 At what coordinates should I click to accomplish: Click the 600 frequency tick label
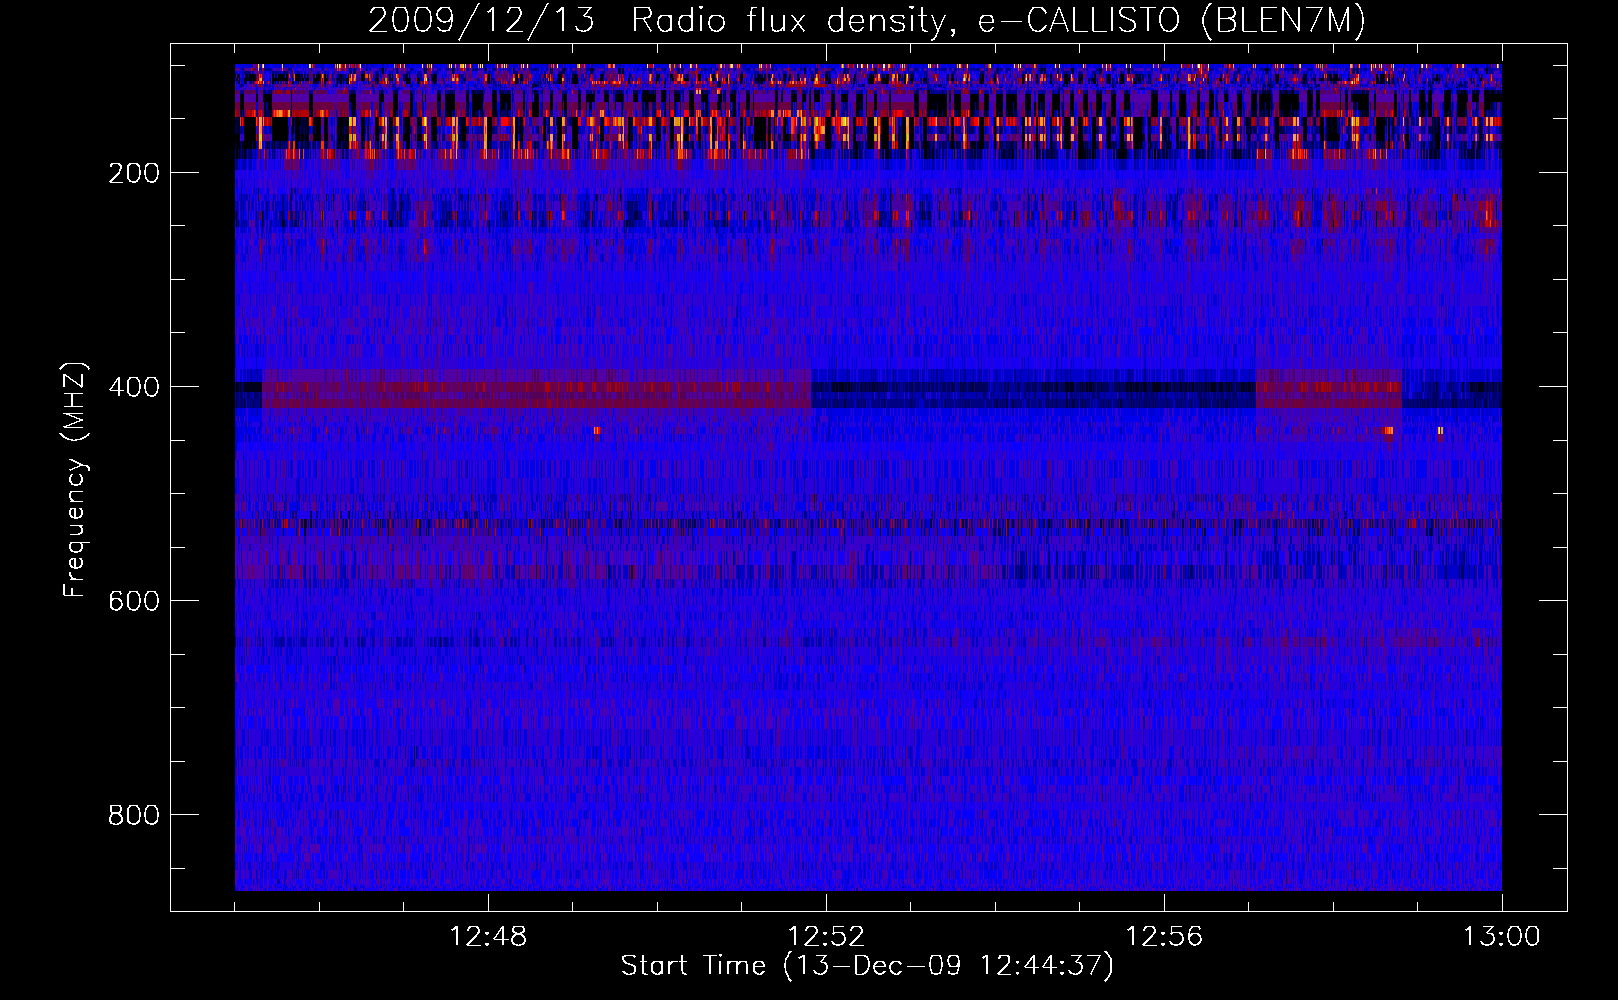click(134, 601)
